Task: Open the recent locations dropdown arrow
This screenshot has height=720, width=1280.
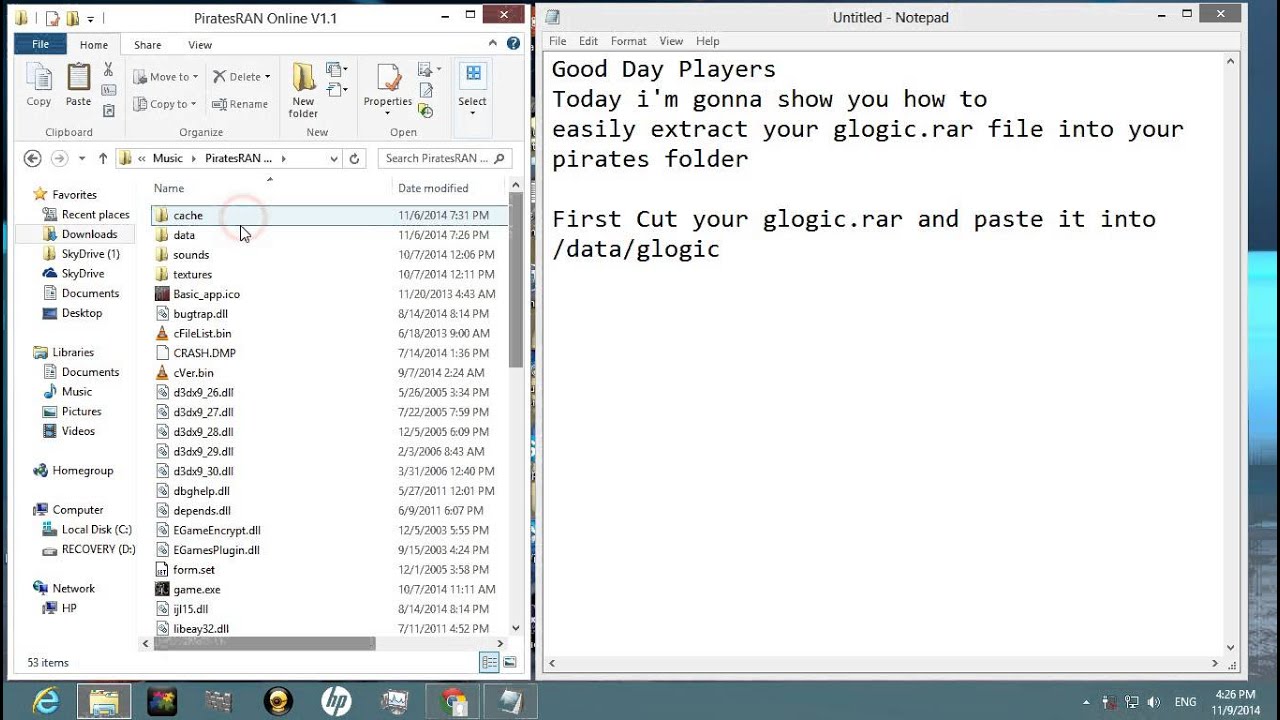Action: coord(81,158)
